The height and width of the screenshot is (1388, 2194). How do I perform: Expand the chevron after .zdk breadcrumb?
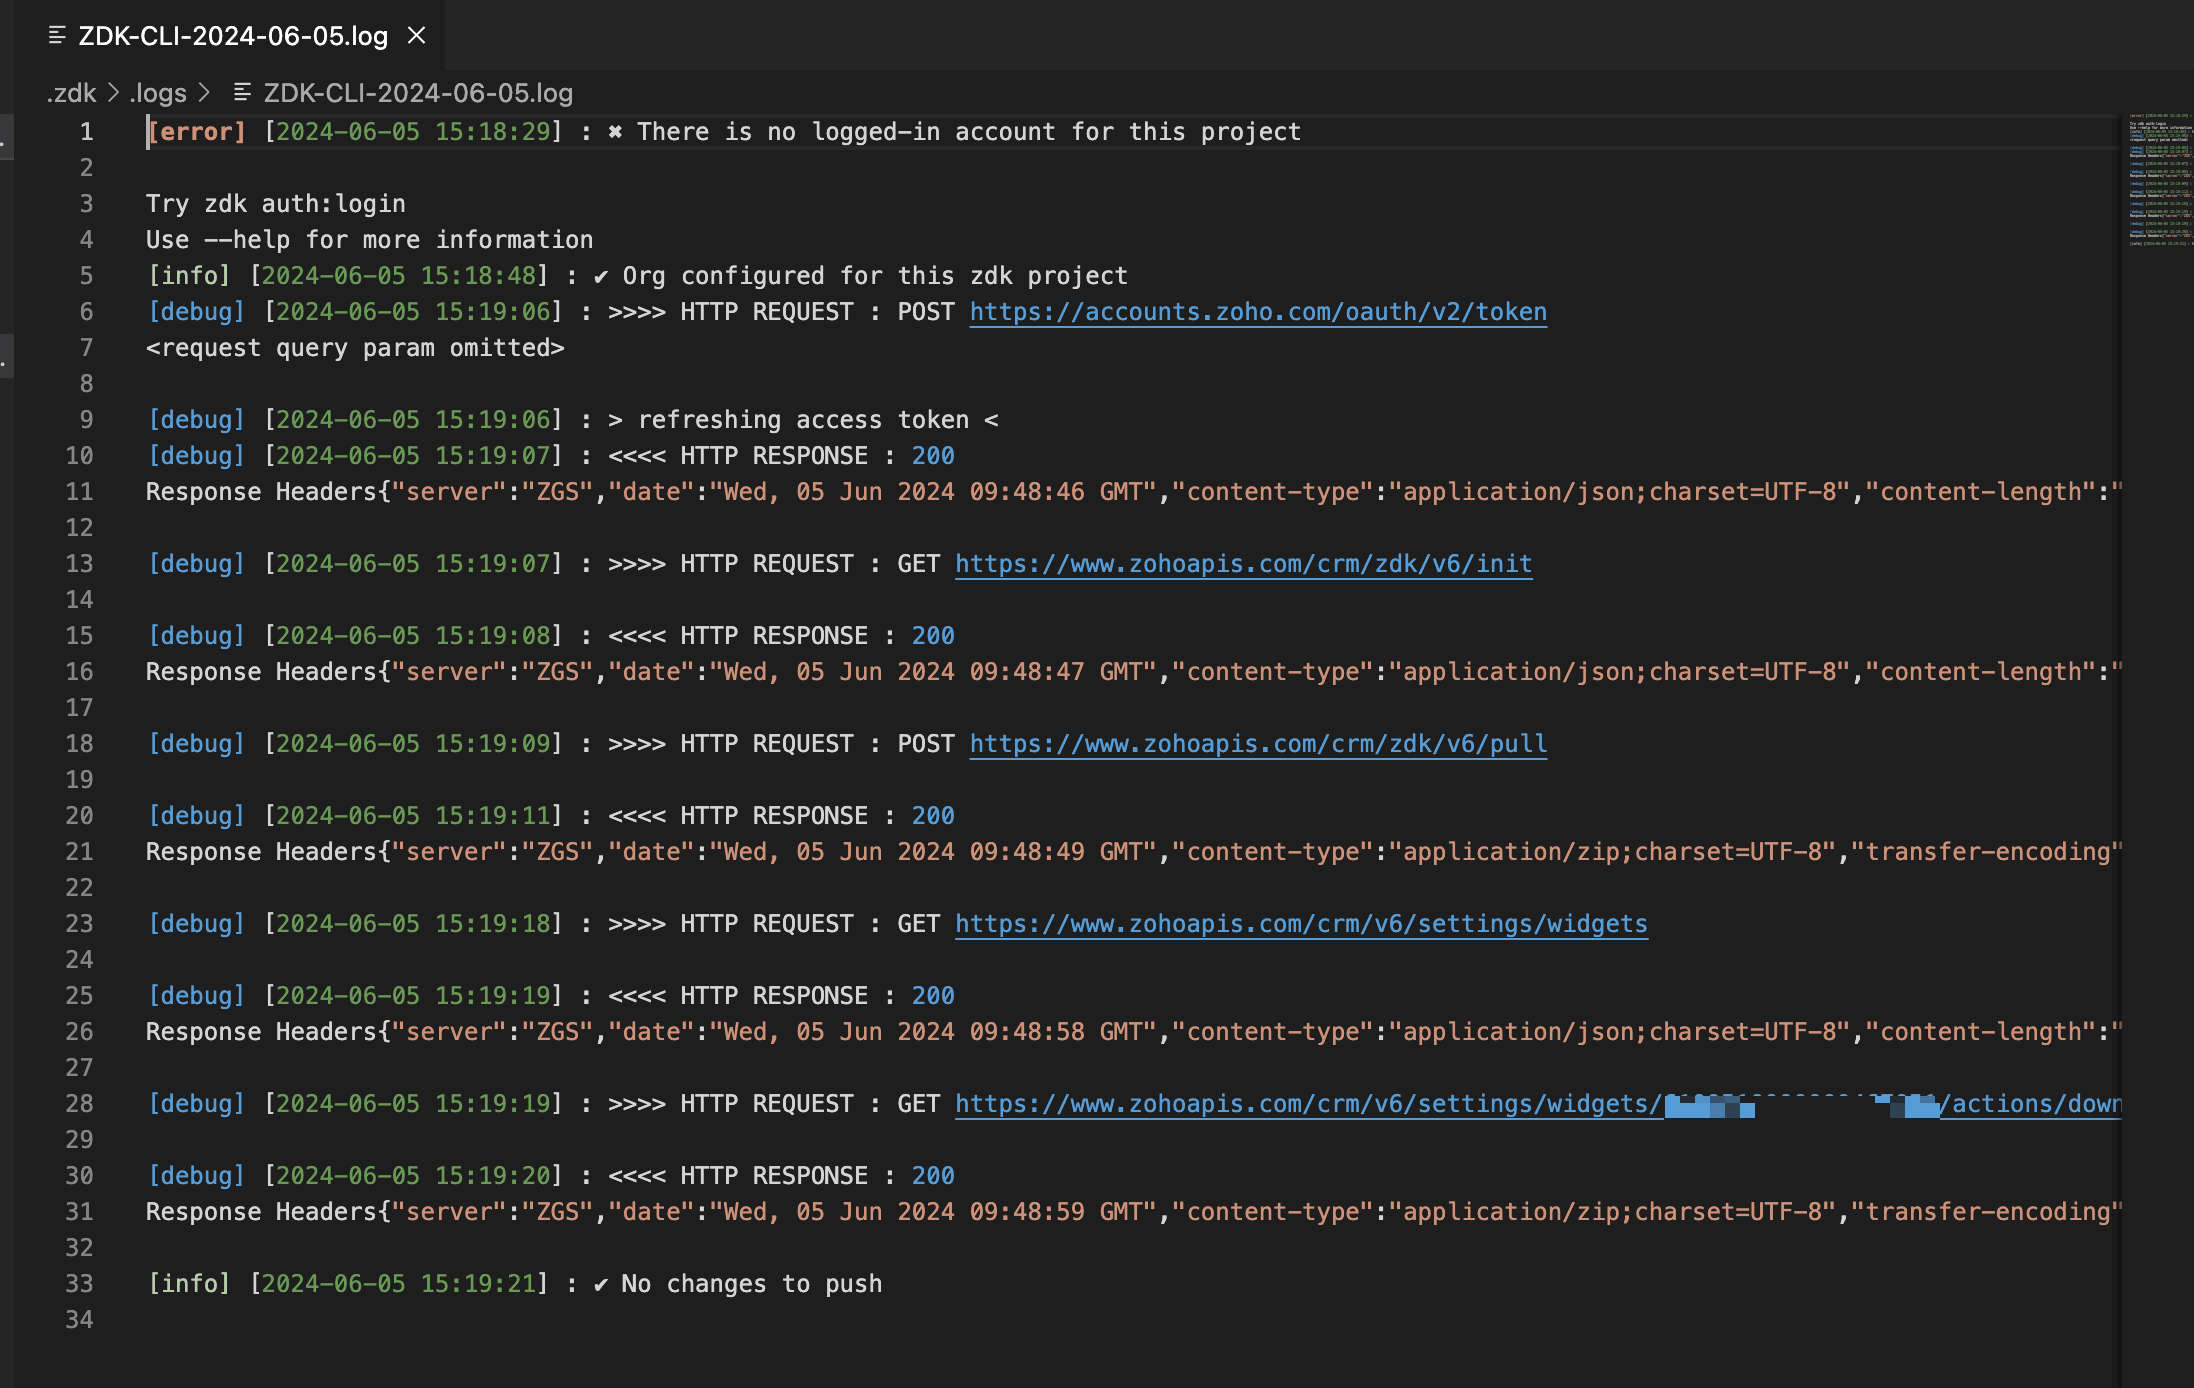(113, 93)
